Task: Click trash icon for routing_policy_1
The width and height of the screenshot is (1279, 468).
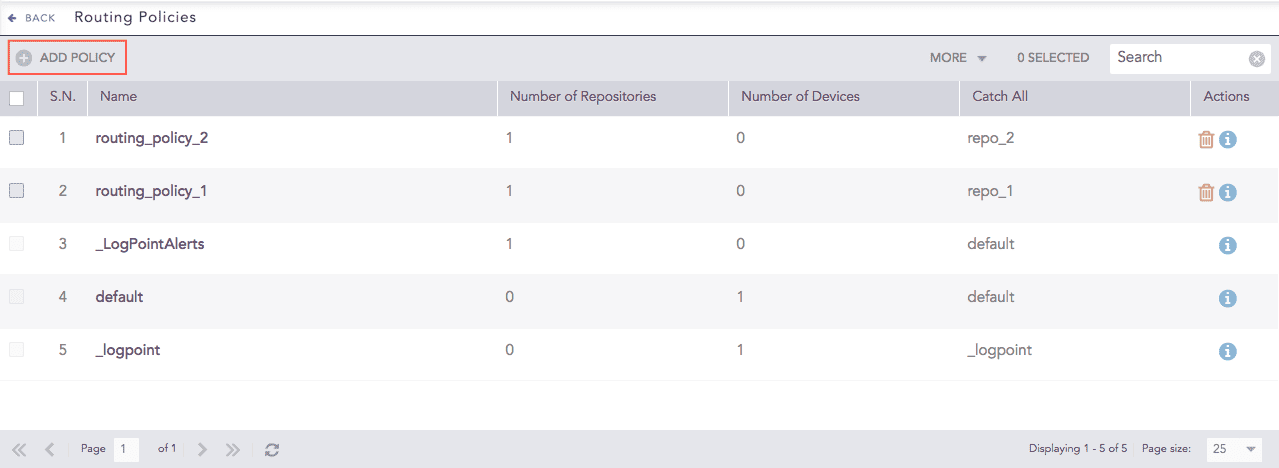Action: [x=1206, y=192]
